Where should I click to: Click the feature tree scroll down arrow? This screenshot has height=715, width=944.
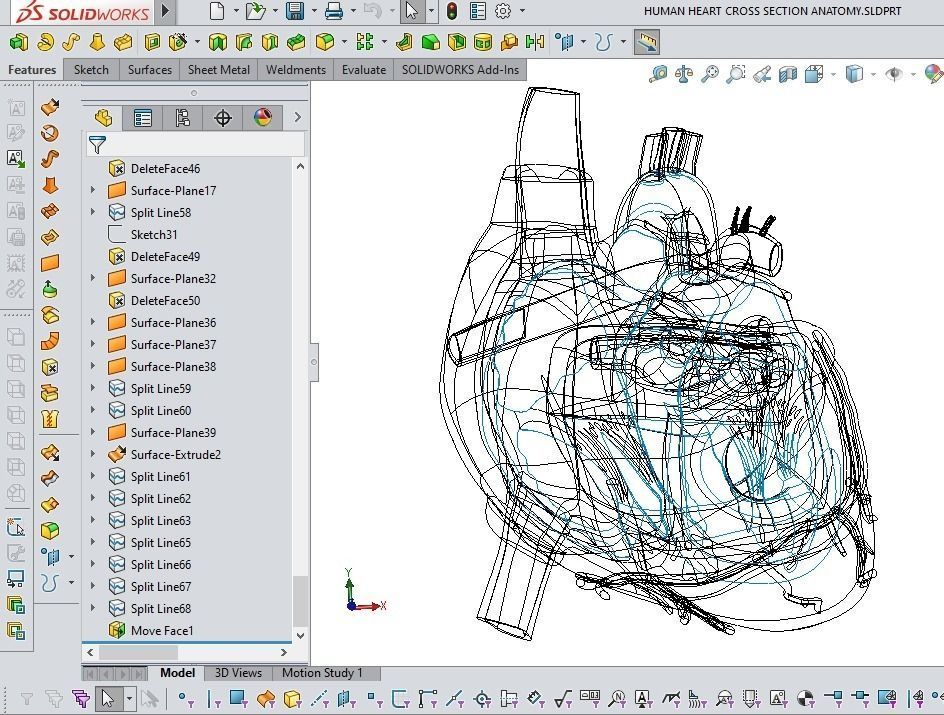point(300,635)
